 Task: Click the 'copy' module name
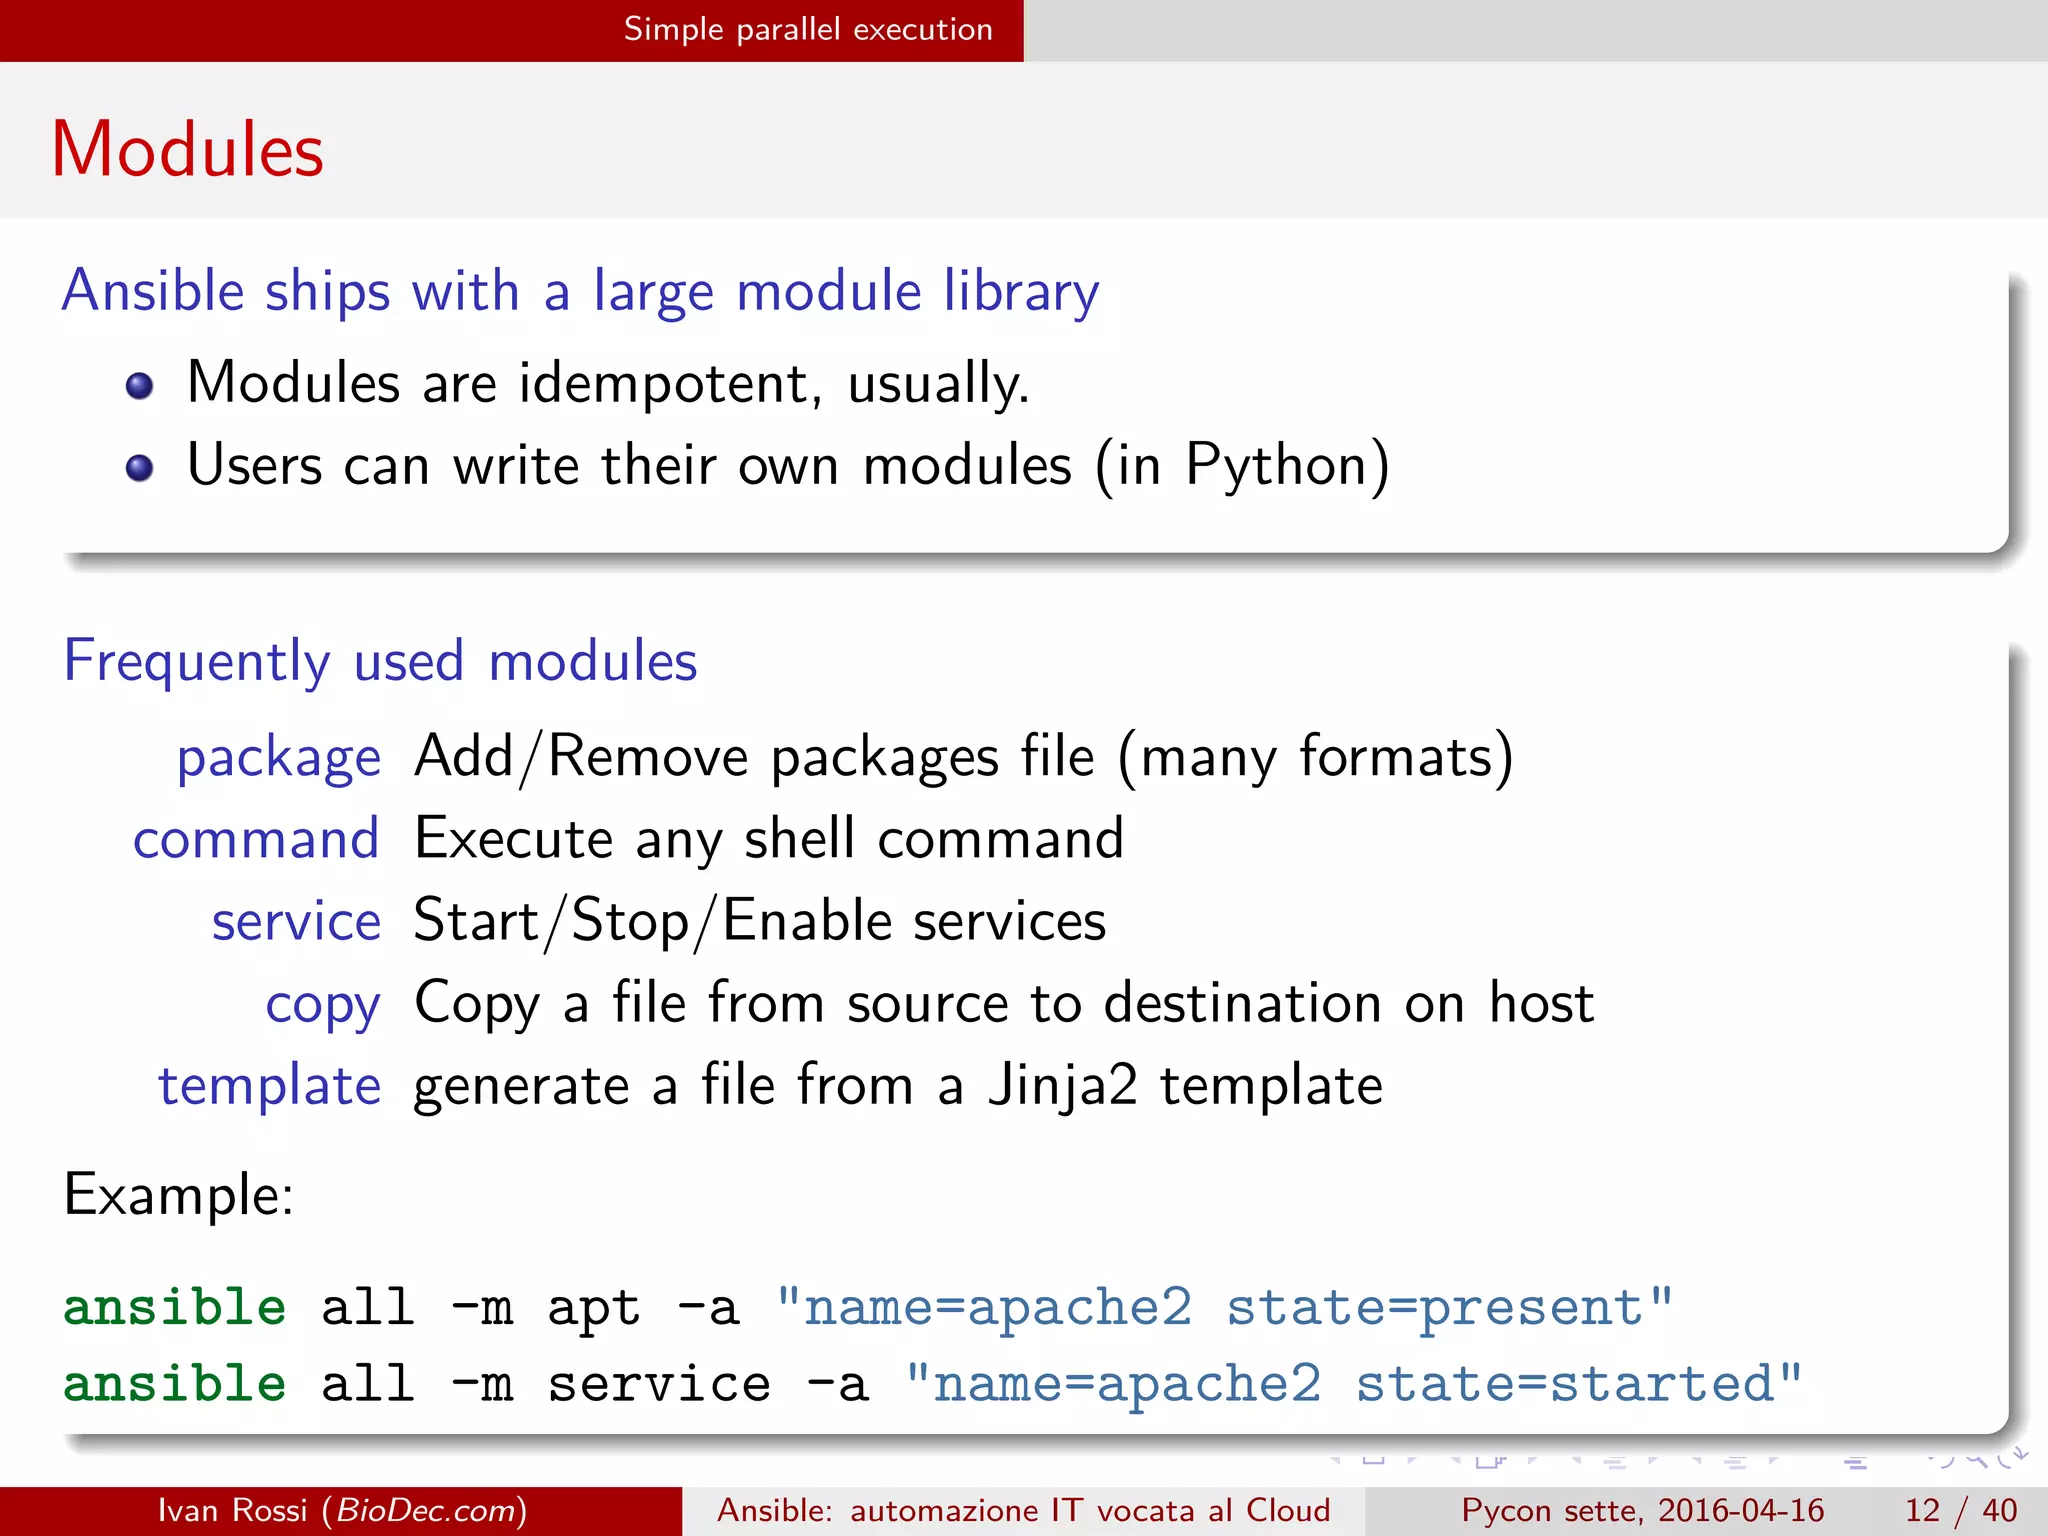(x=323, y=1005)
